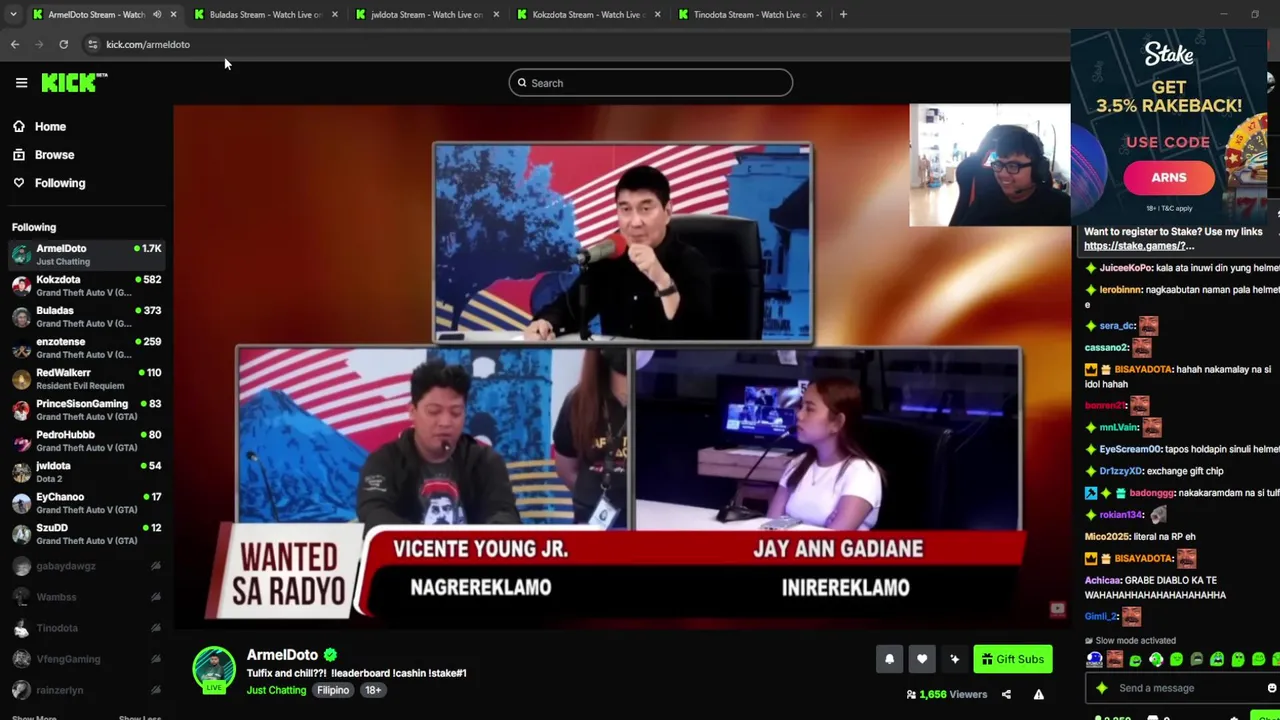Click Just Chatting category link

pos(276,690)
